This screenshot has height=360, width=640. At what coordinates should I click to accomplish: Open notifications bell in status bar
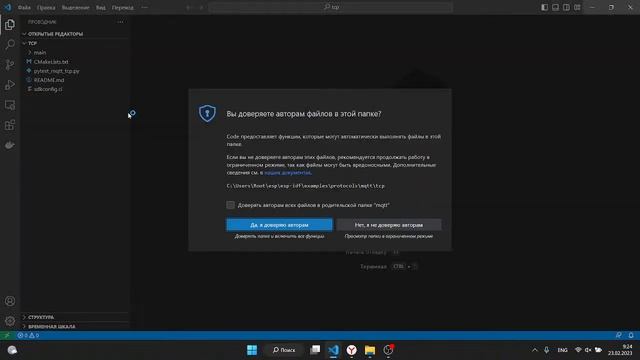click(x=631, y=335)
